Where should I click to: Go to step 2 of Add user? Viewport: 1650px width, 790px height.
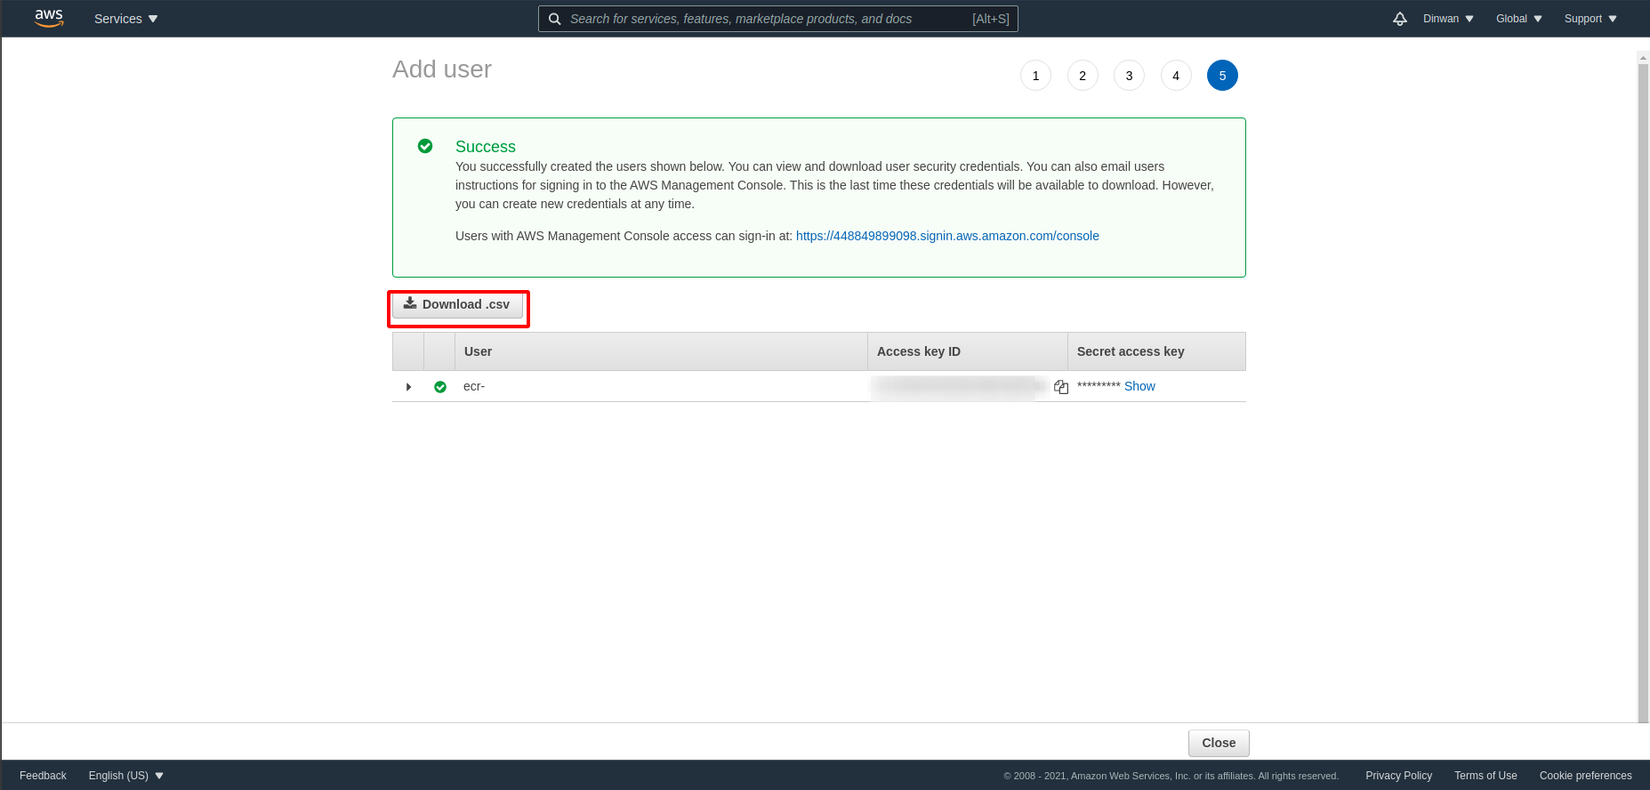point(1082,75)
